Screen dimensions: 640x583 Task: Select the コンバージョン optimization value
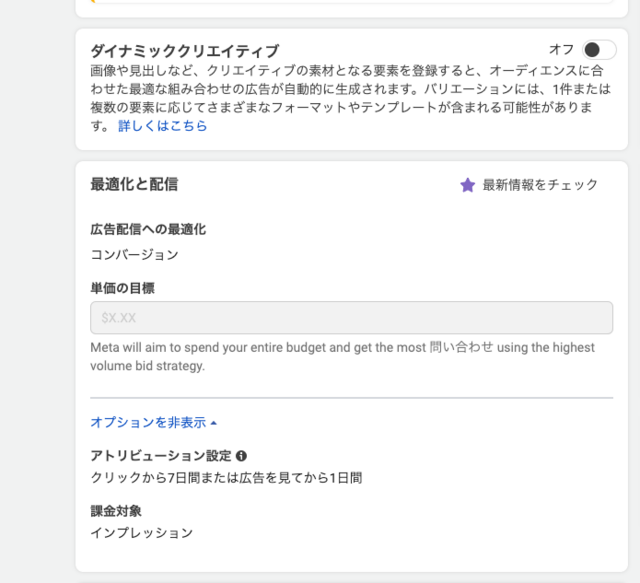tap(134, 254)
